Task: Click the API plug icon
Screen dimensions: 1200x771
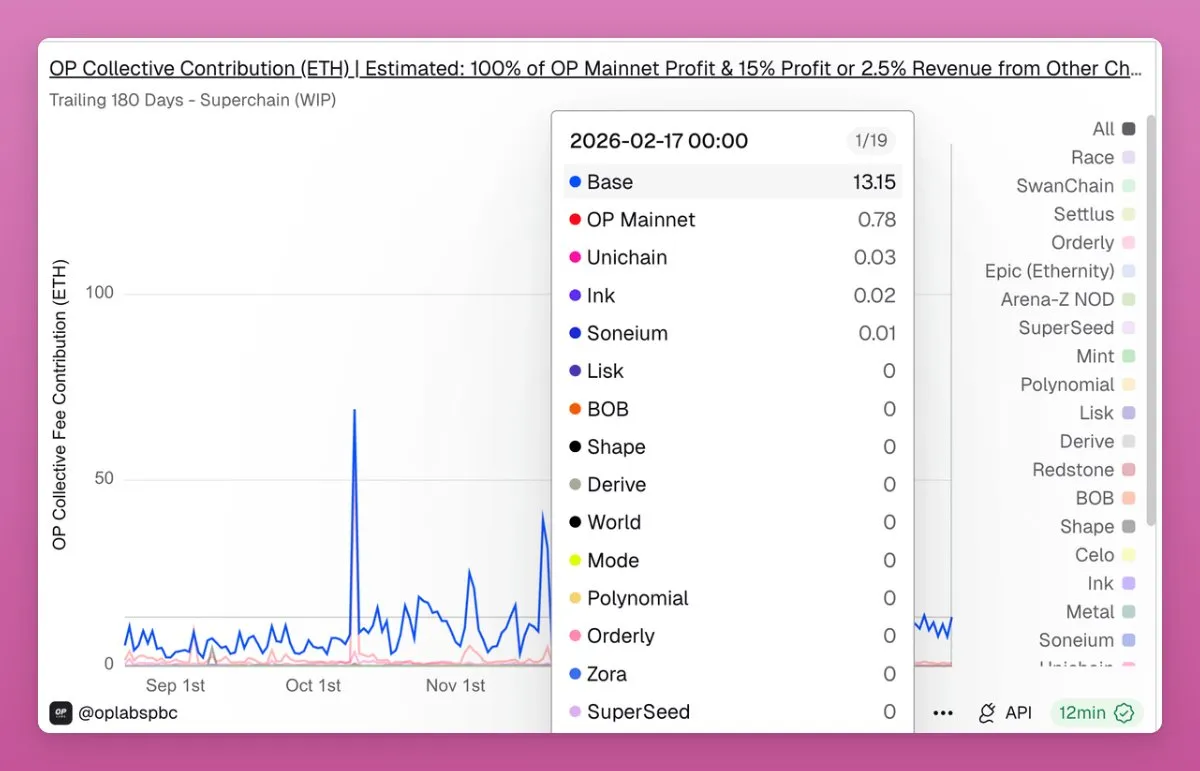Action: [x=987, y=713]
